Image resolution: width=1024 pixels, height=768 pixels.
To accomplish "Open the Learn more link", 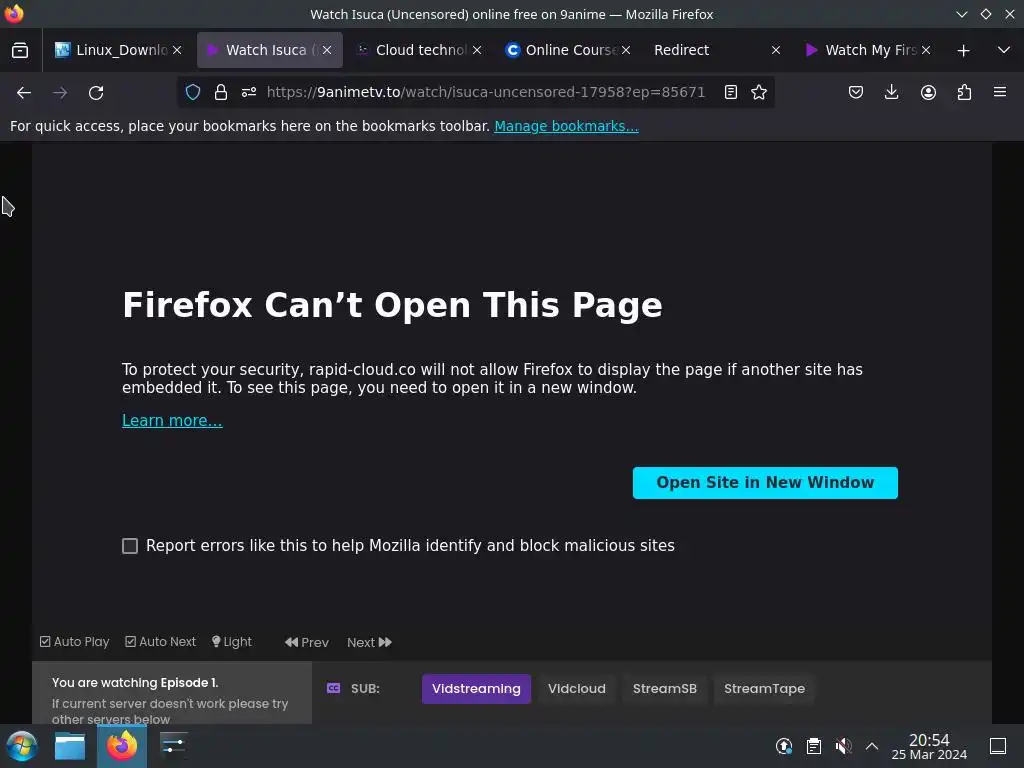I will click(172, 421).
